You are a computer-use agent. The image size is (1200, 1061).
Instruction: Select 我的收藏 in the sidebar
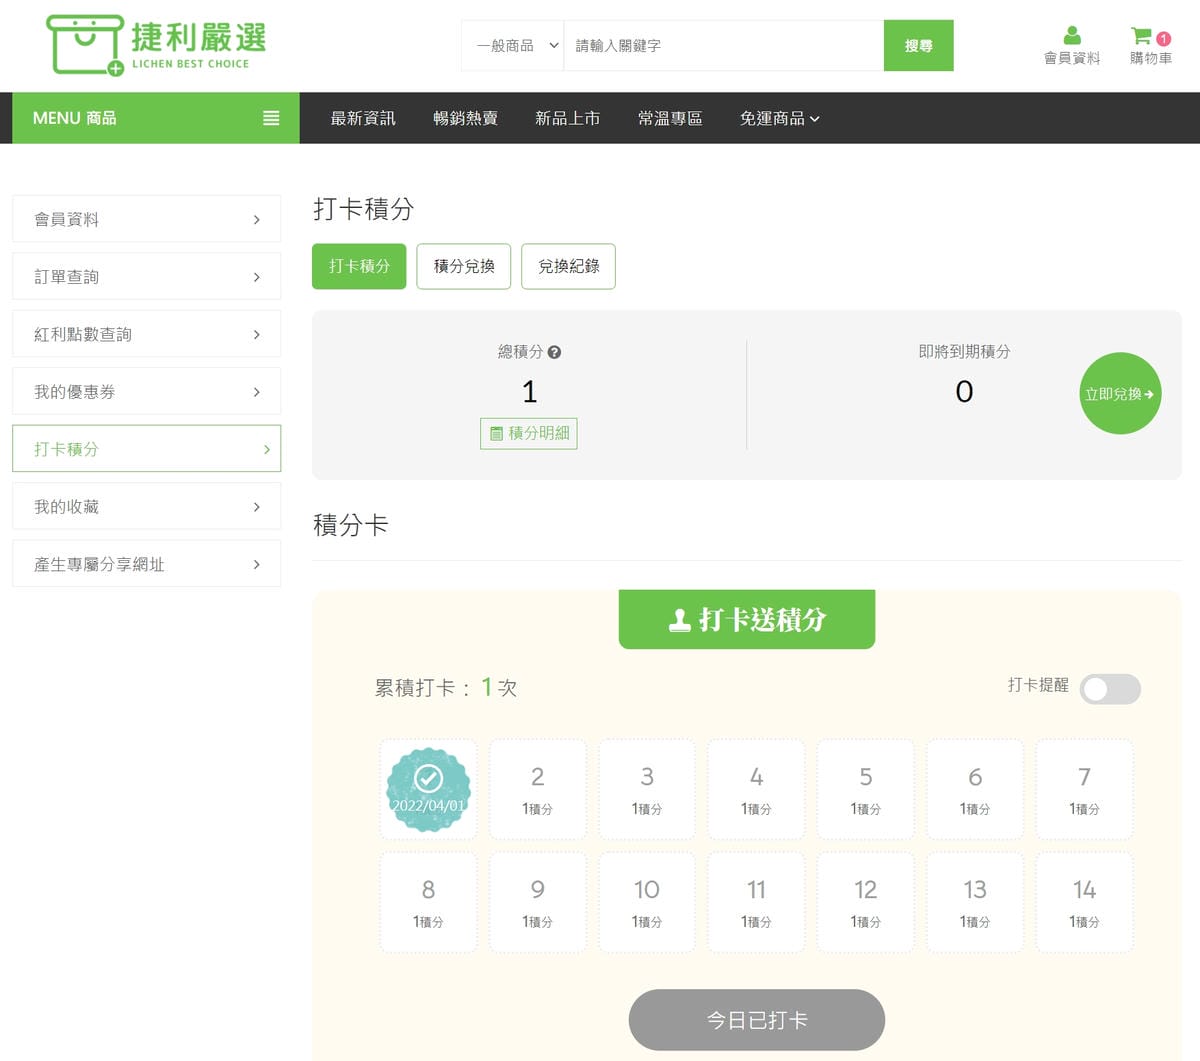(x=146, y=506)
